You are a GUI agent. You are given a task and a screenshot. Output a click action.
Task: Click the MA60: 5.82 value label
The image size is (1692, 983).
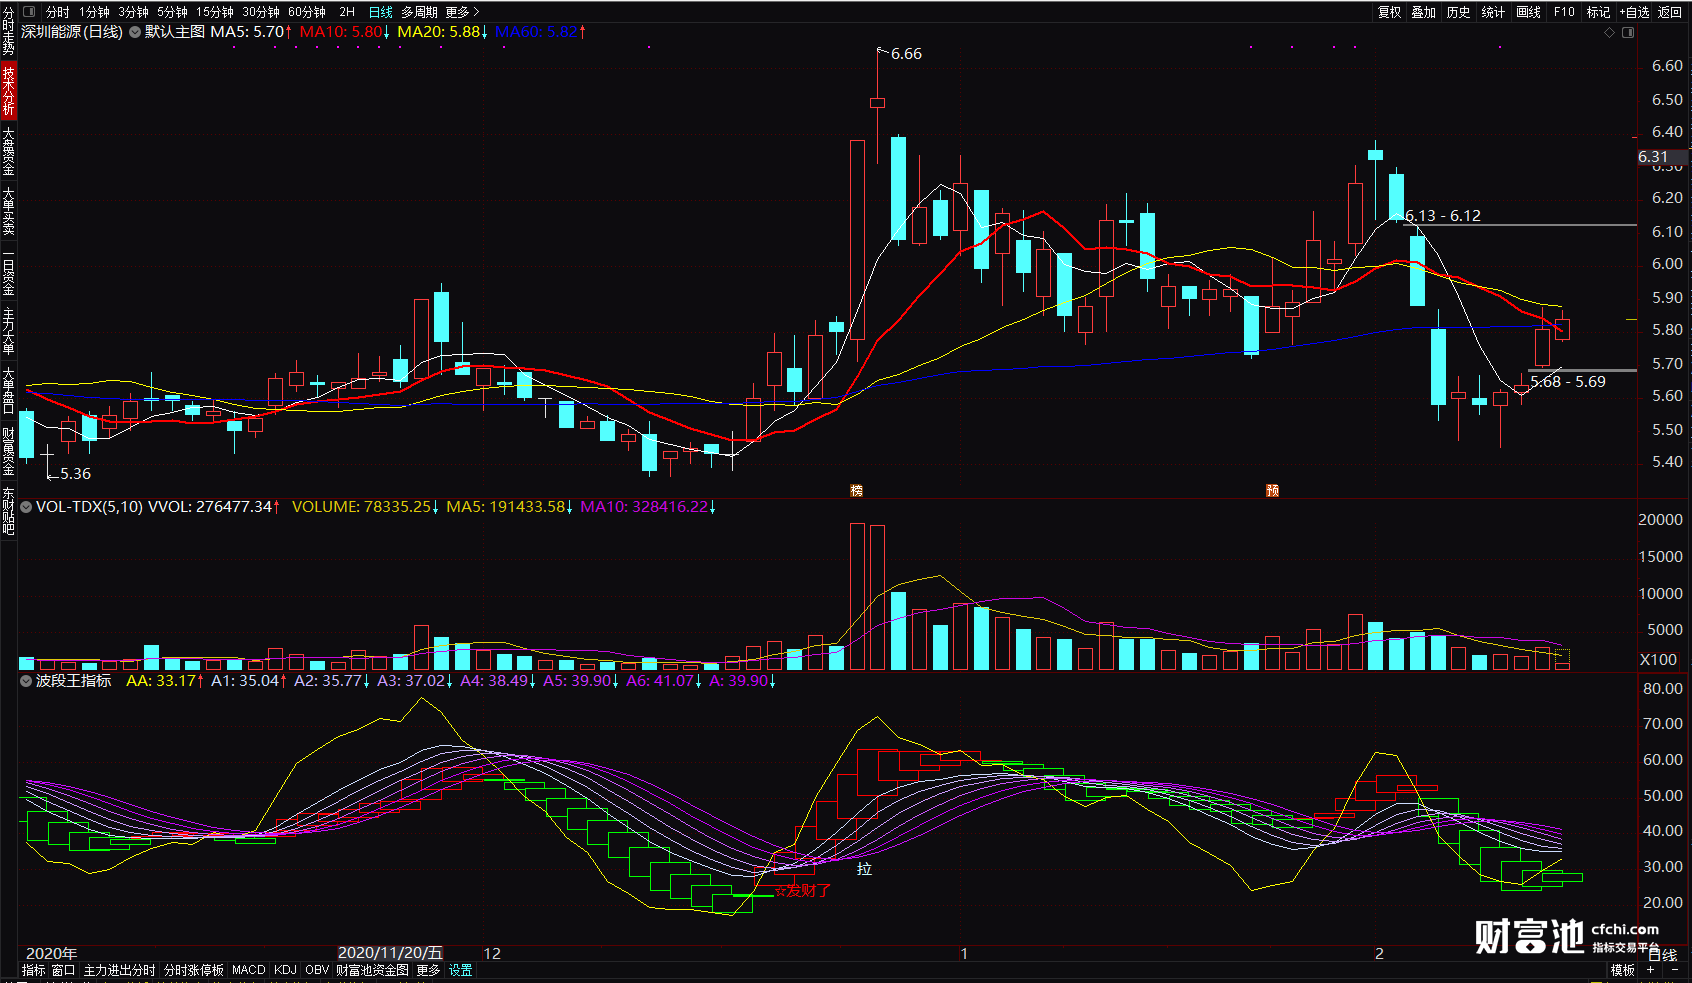coord(540,32)
